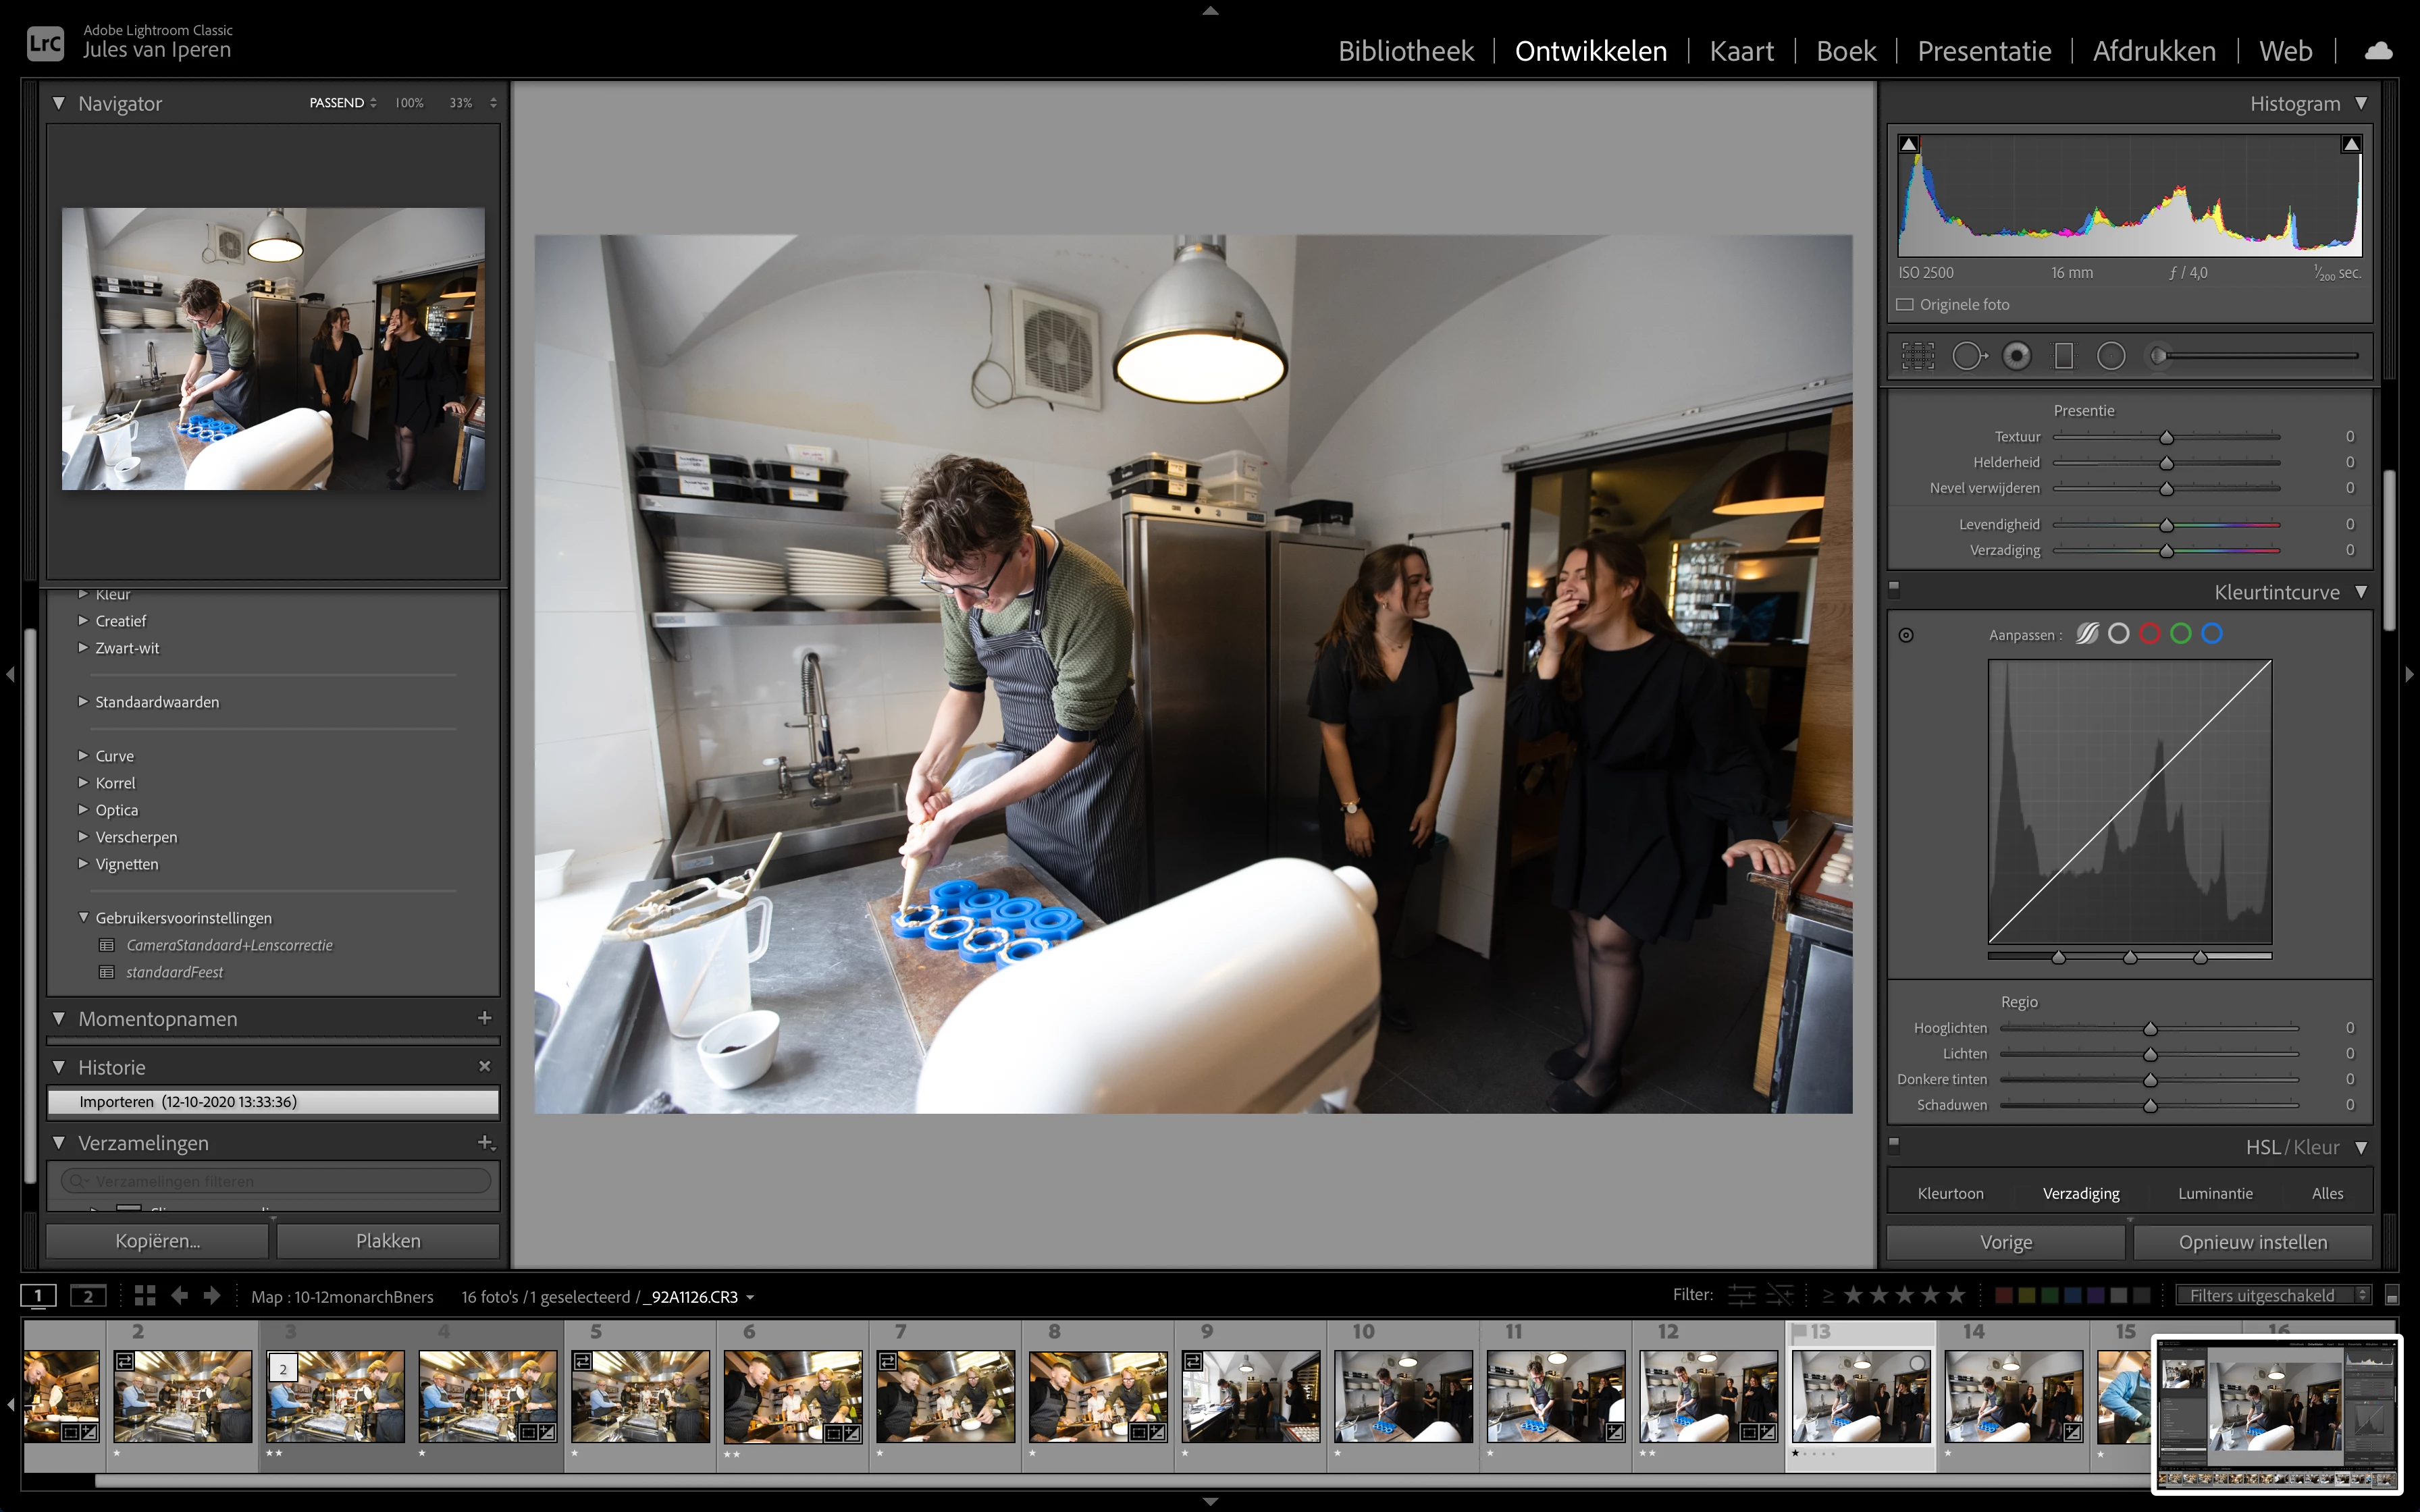2420x1512 pixels.
Task: Pick the Radial filter tool
Action: (2111, 356)
